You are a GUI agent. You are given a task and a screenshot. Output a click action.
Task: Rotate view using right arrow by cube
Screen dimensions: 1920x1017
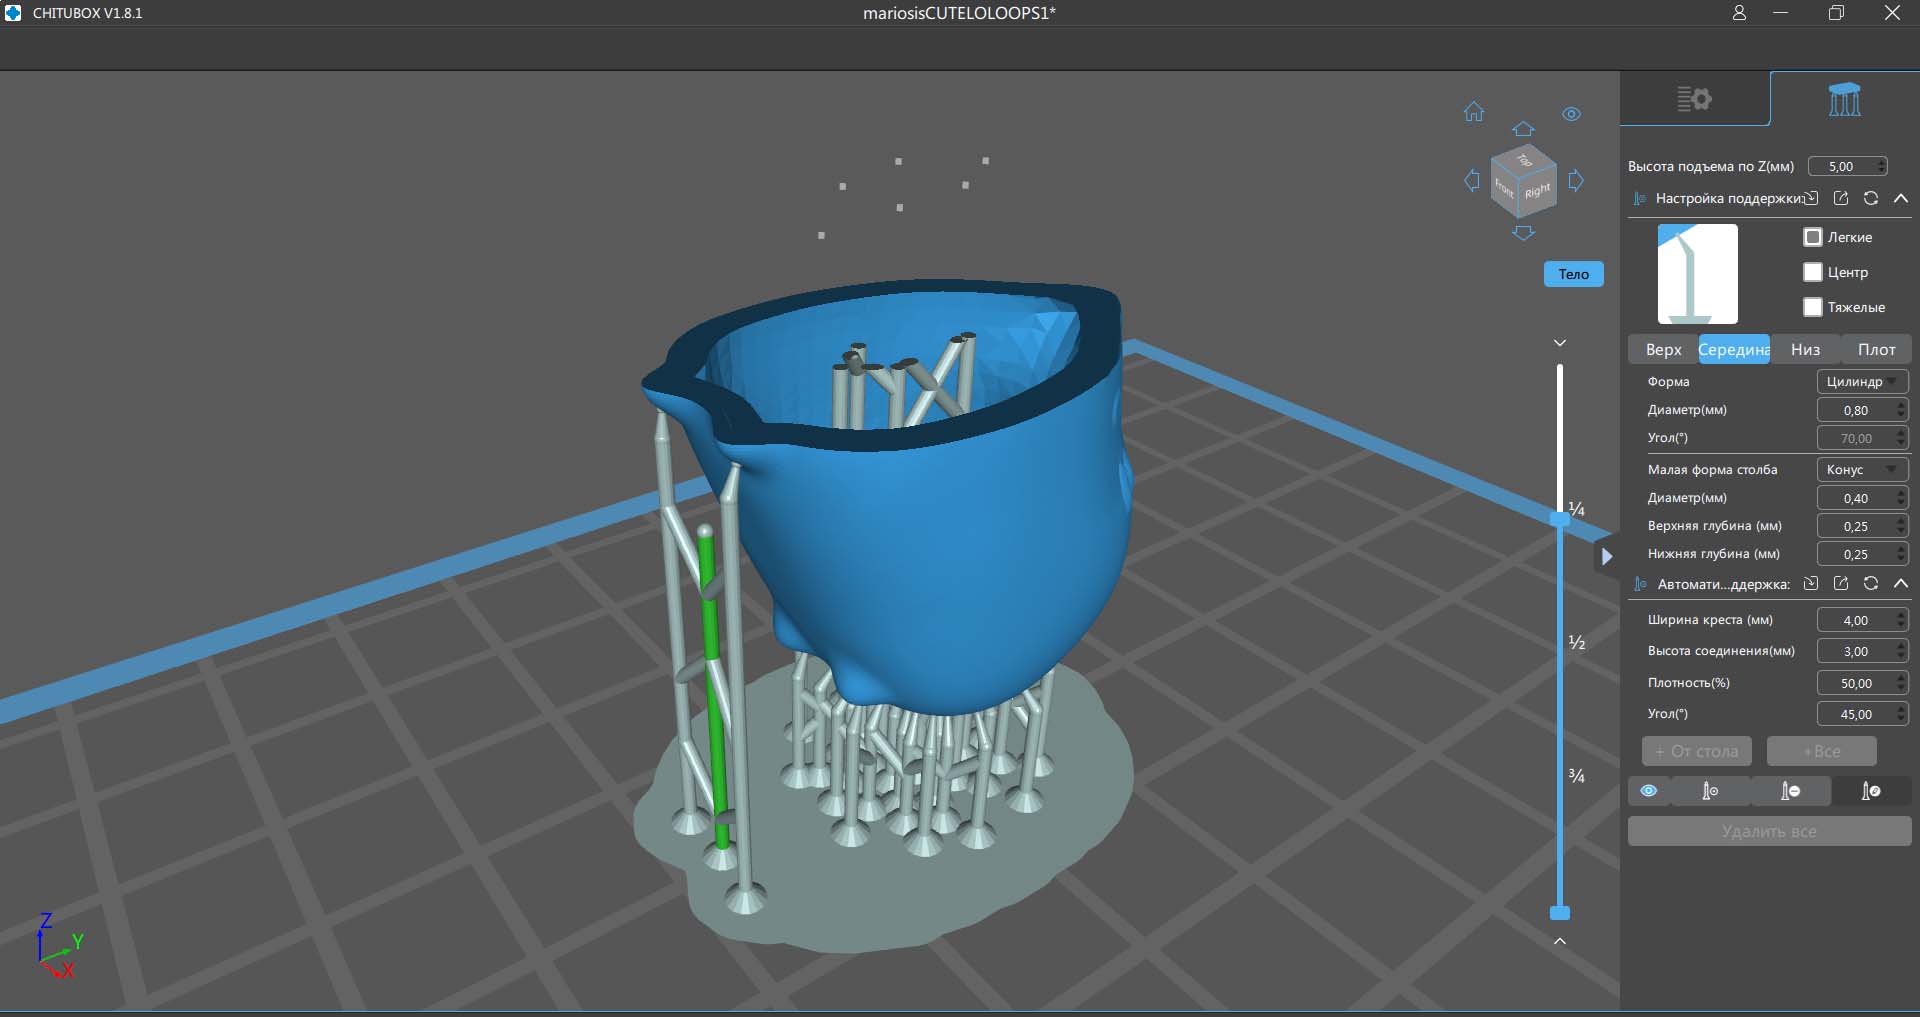pyautogui.click(x=1576, y=181)
